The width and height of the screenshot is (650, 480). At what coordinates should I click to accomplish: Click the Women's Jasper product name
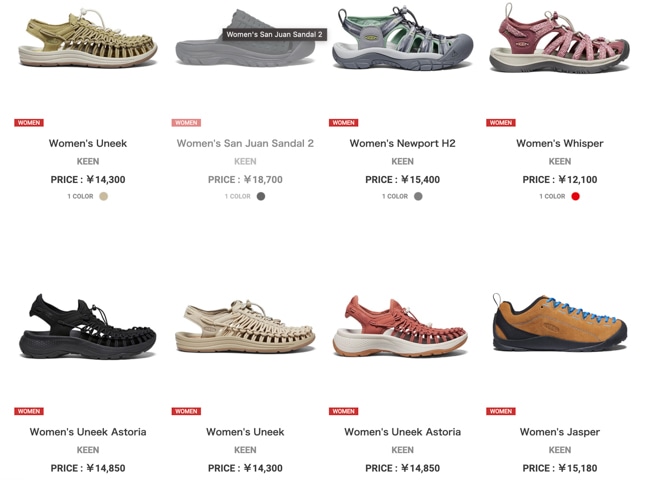[560, 432]
